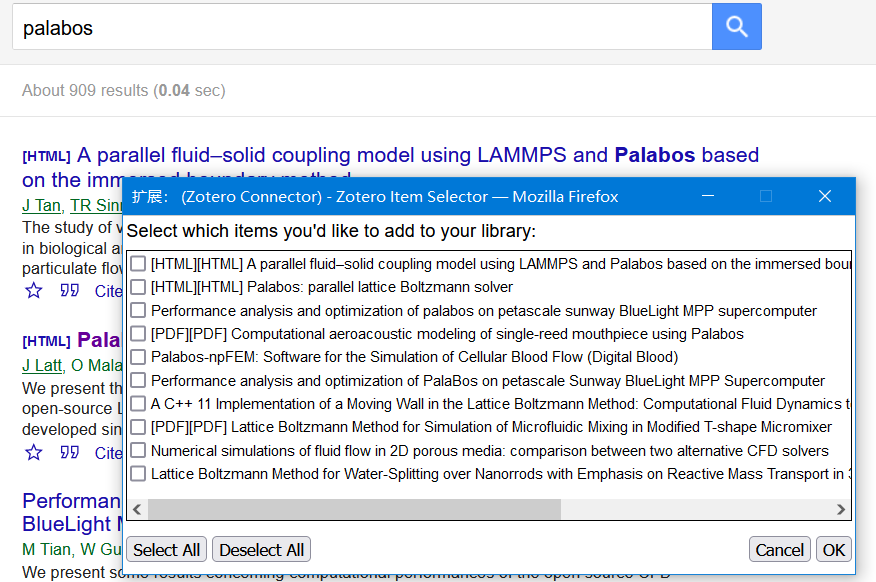Viewport: 876px width, 582px height.
Task: Click the '[HTML]' label before the first result title
Action: click(46, 156)
